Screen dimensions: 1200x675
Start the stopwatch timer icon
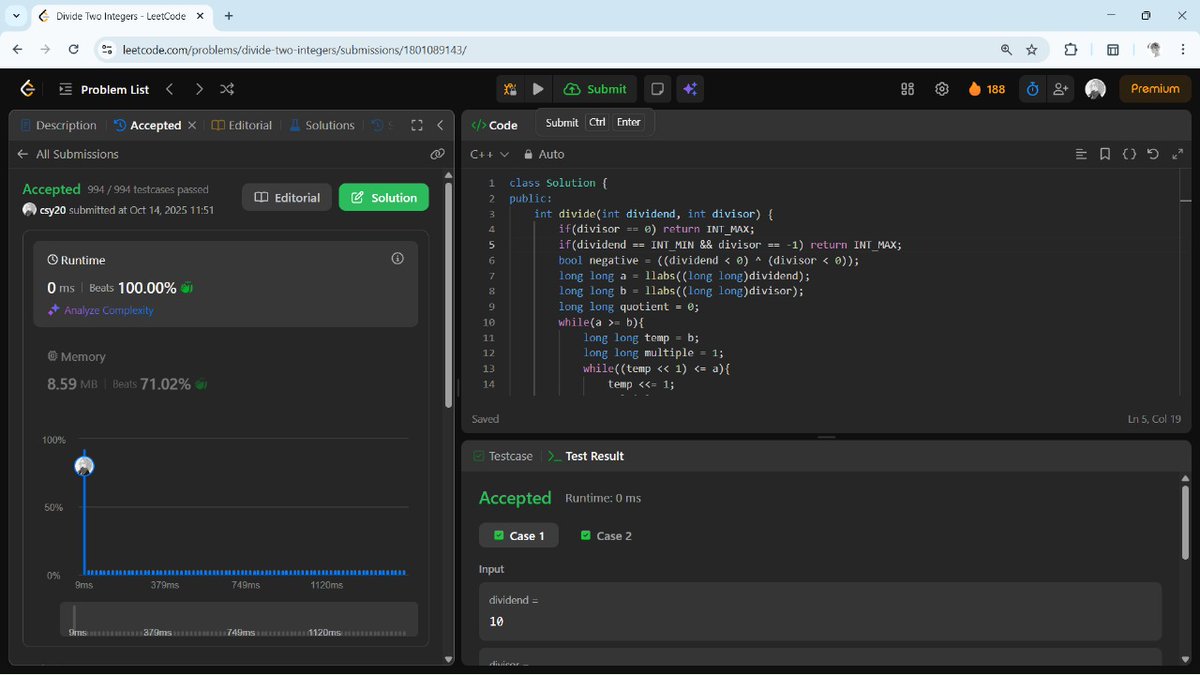[x=1032, y=89]
